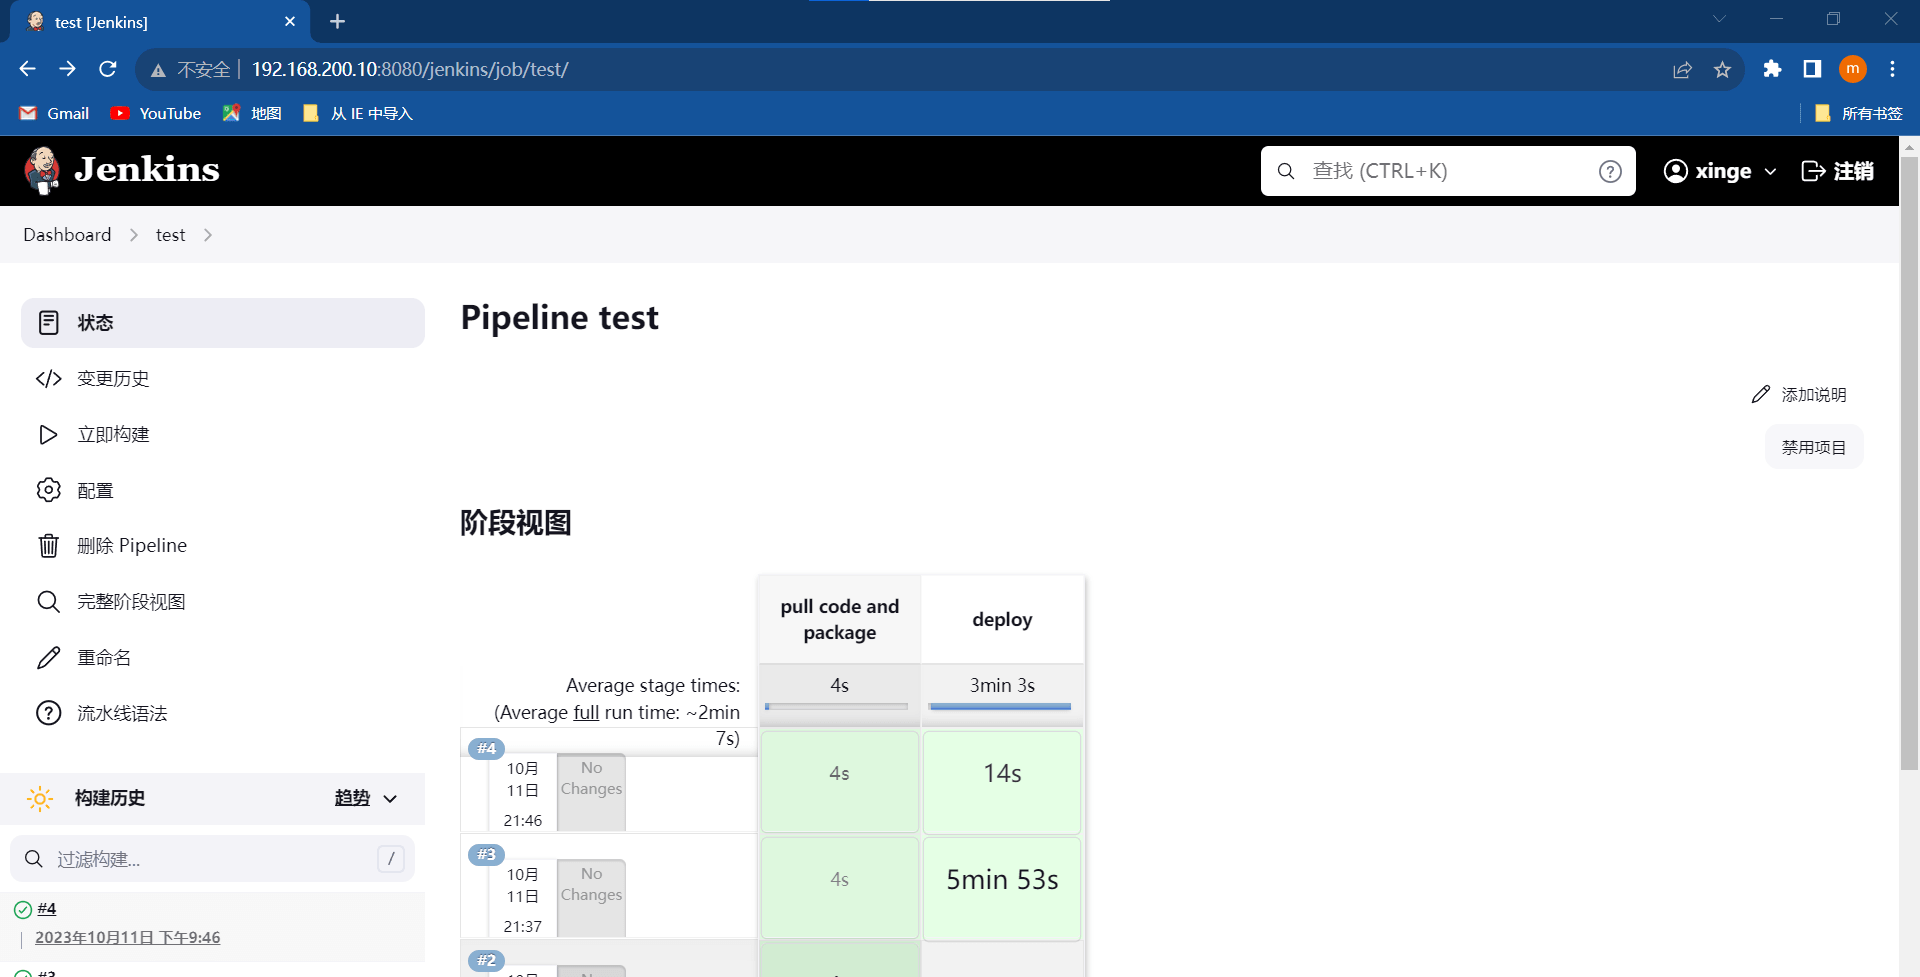Click the 构建历史 sun weather icon
1920x977 pixels.
tap(40, 798)
